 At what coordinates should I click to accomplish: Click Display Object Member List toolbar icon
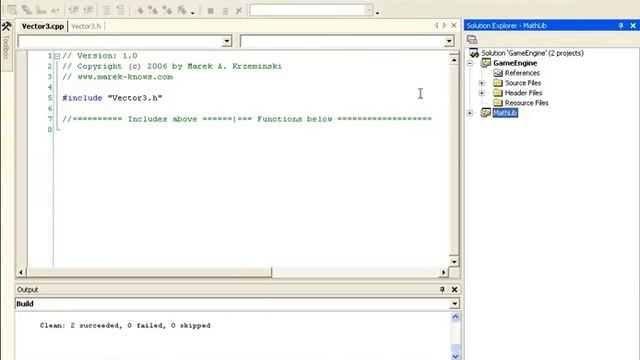[x=12, y=10]
